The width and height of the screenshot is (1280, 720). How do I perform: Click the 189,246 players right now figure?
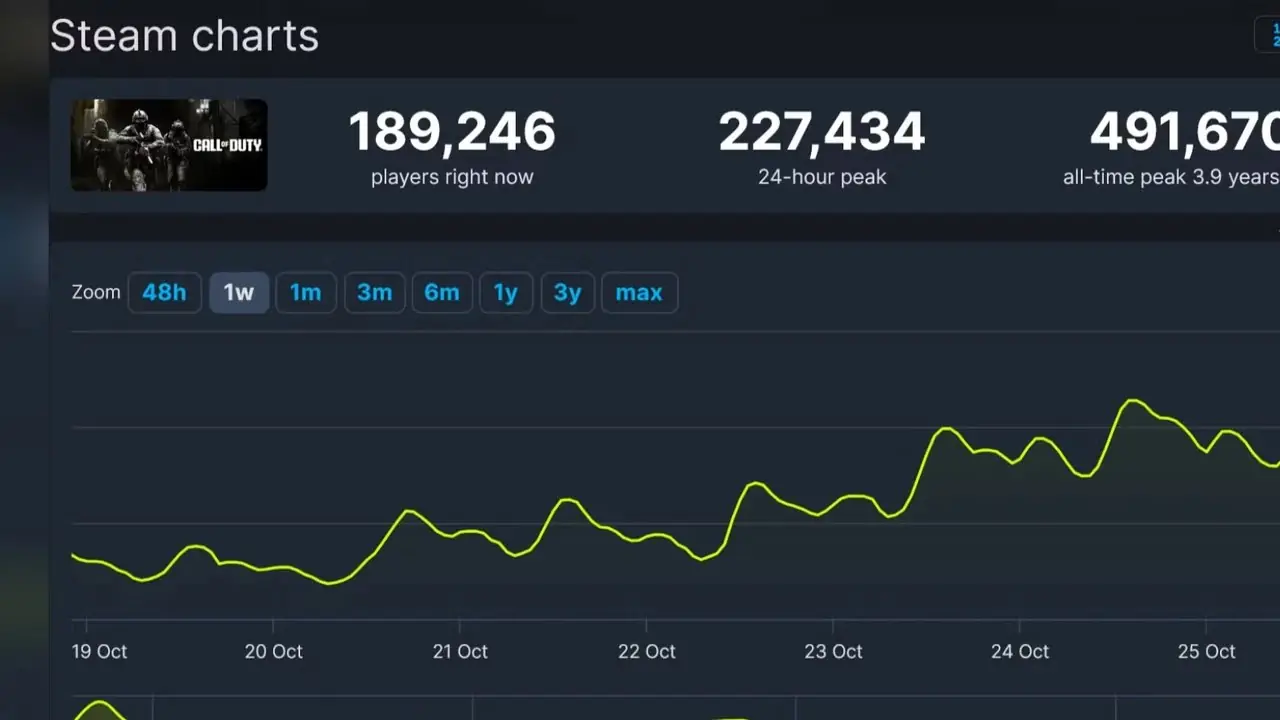(x=452, y=132)
